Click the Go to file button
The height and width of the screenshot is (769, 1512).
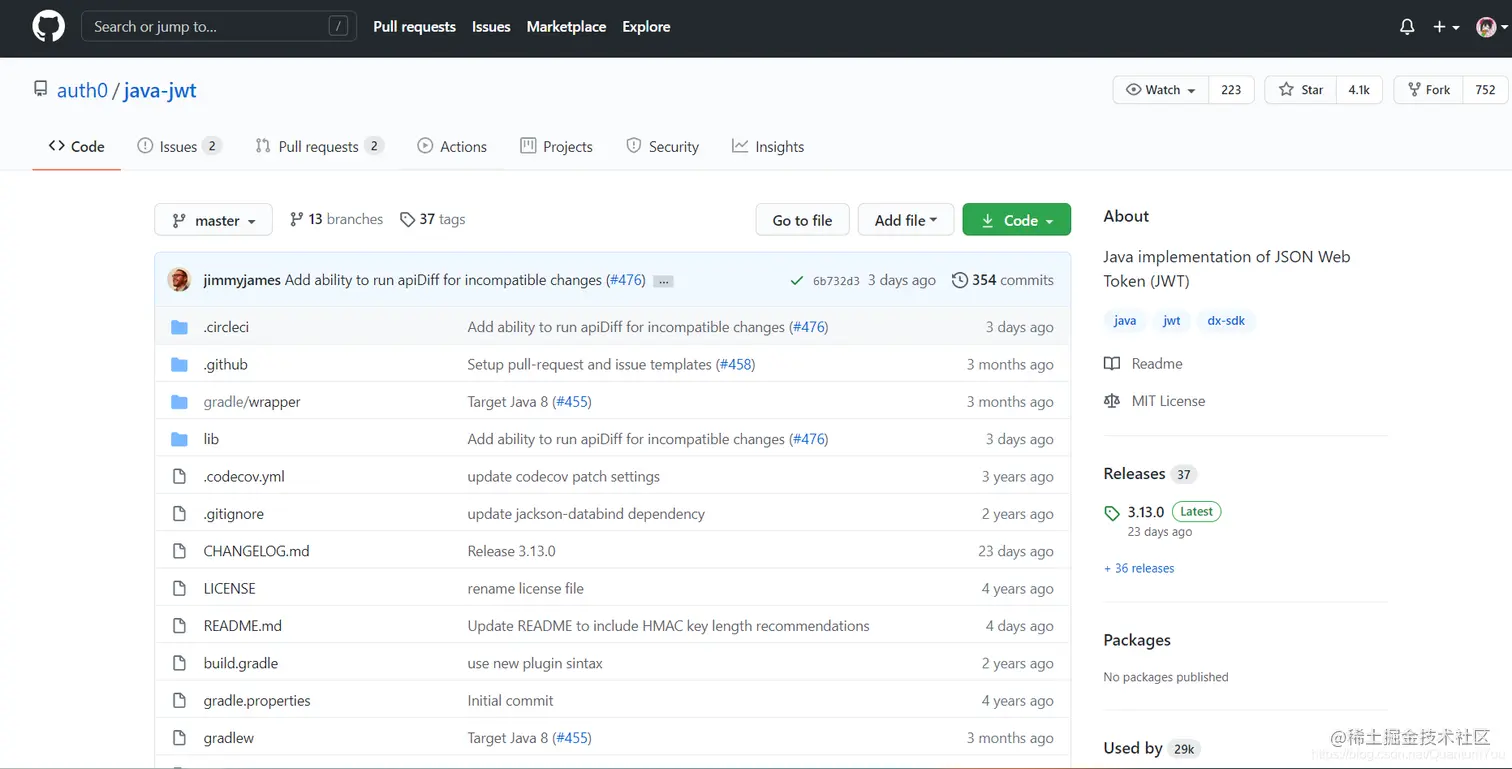click(x=802, y=220)
